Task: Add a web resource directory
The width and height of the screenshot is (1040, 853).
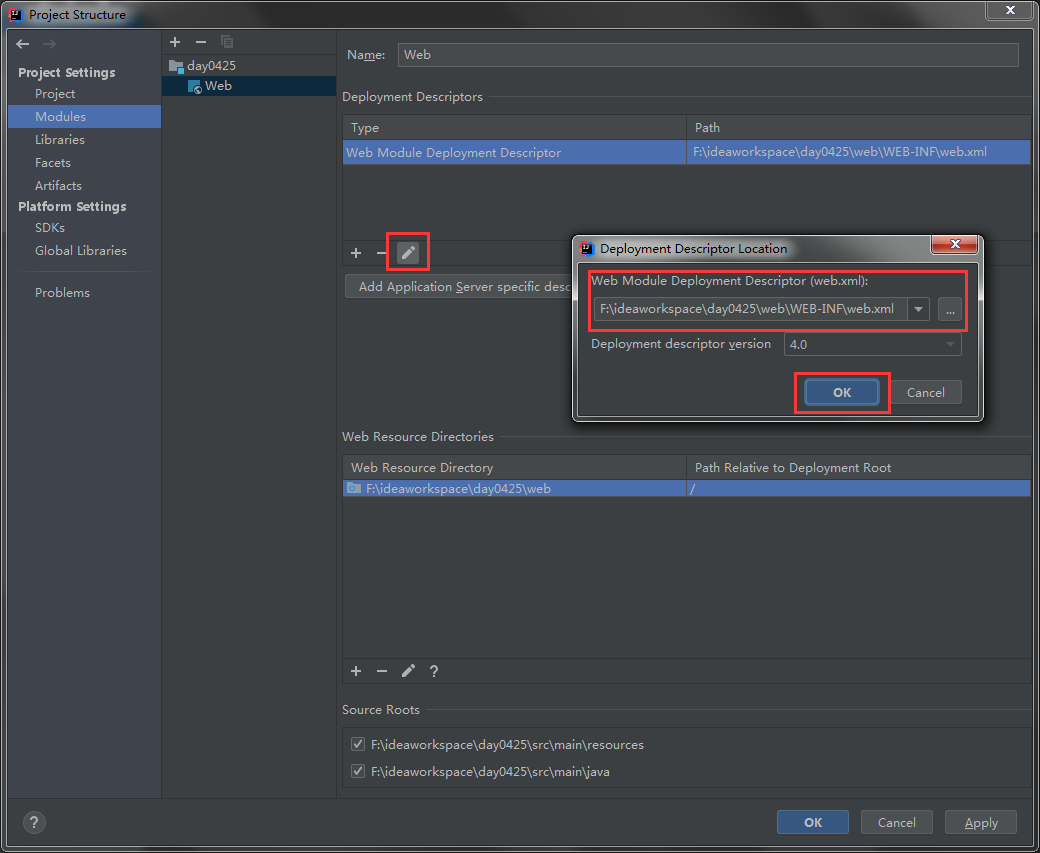Action: pos(356,671)
